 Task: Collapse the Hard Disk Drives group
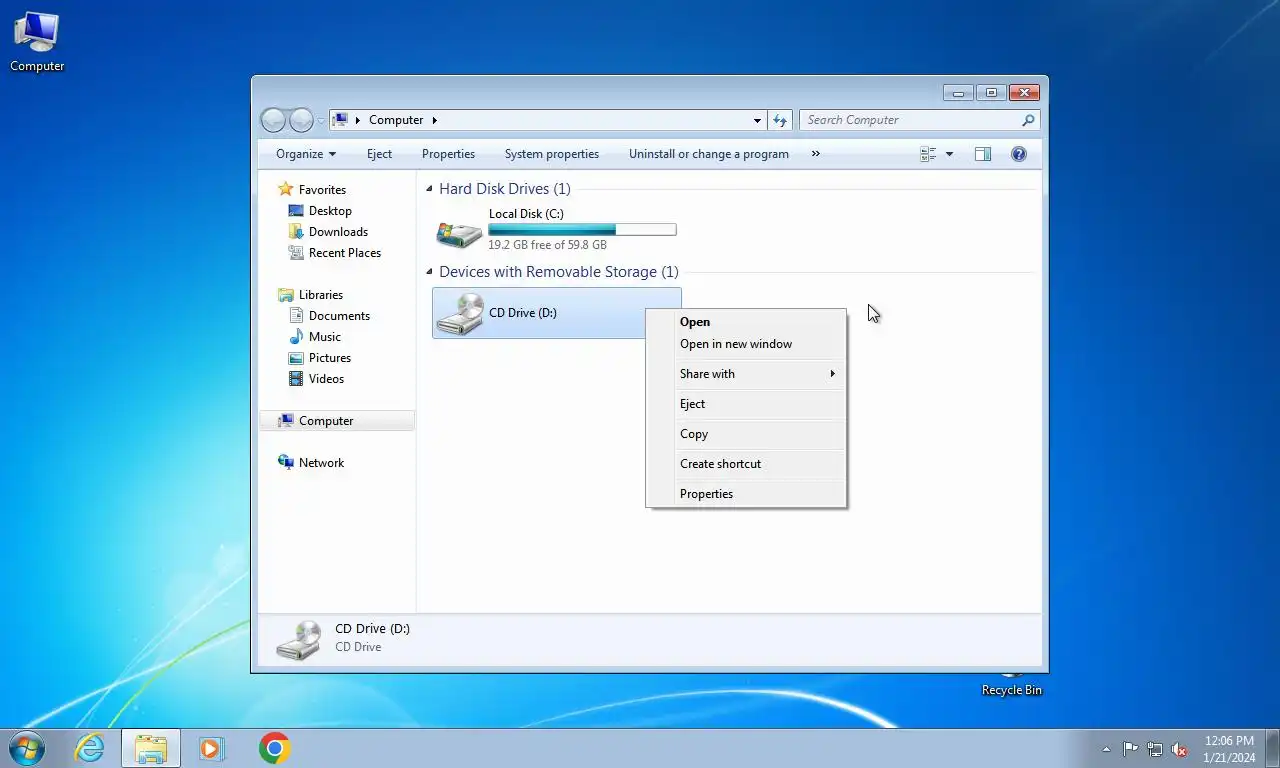pyautogui.click(x=430, y=189)
